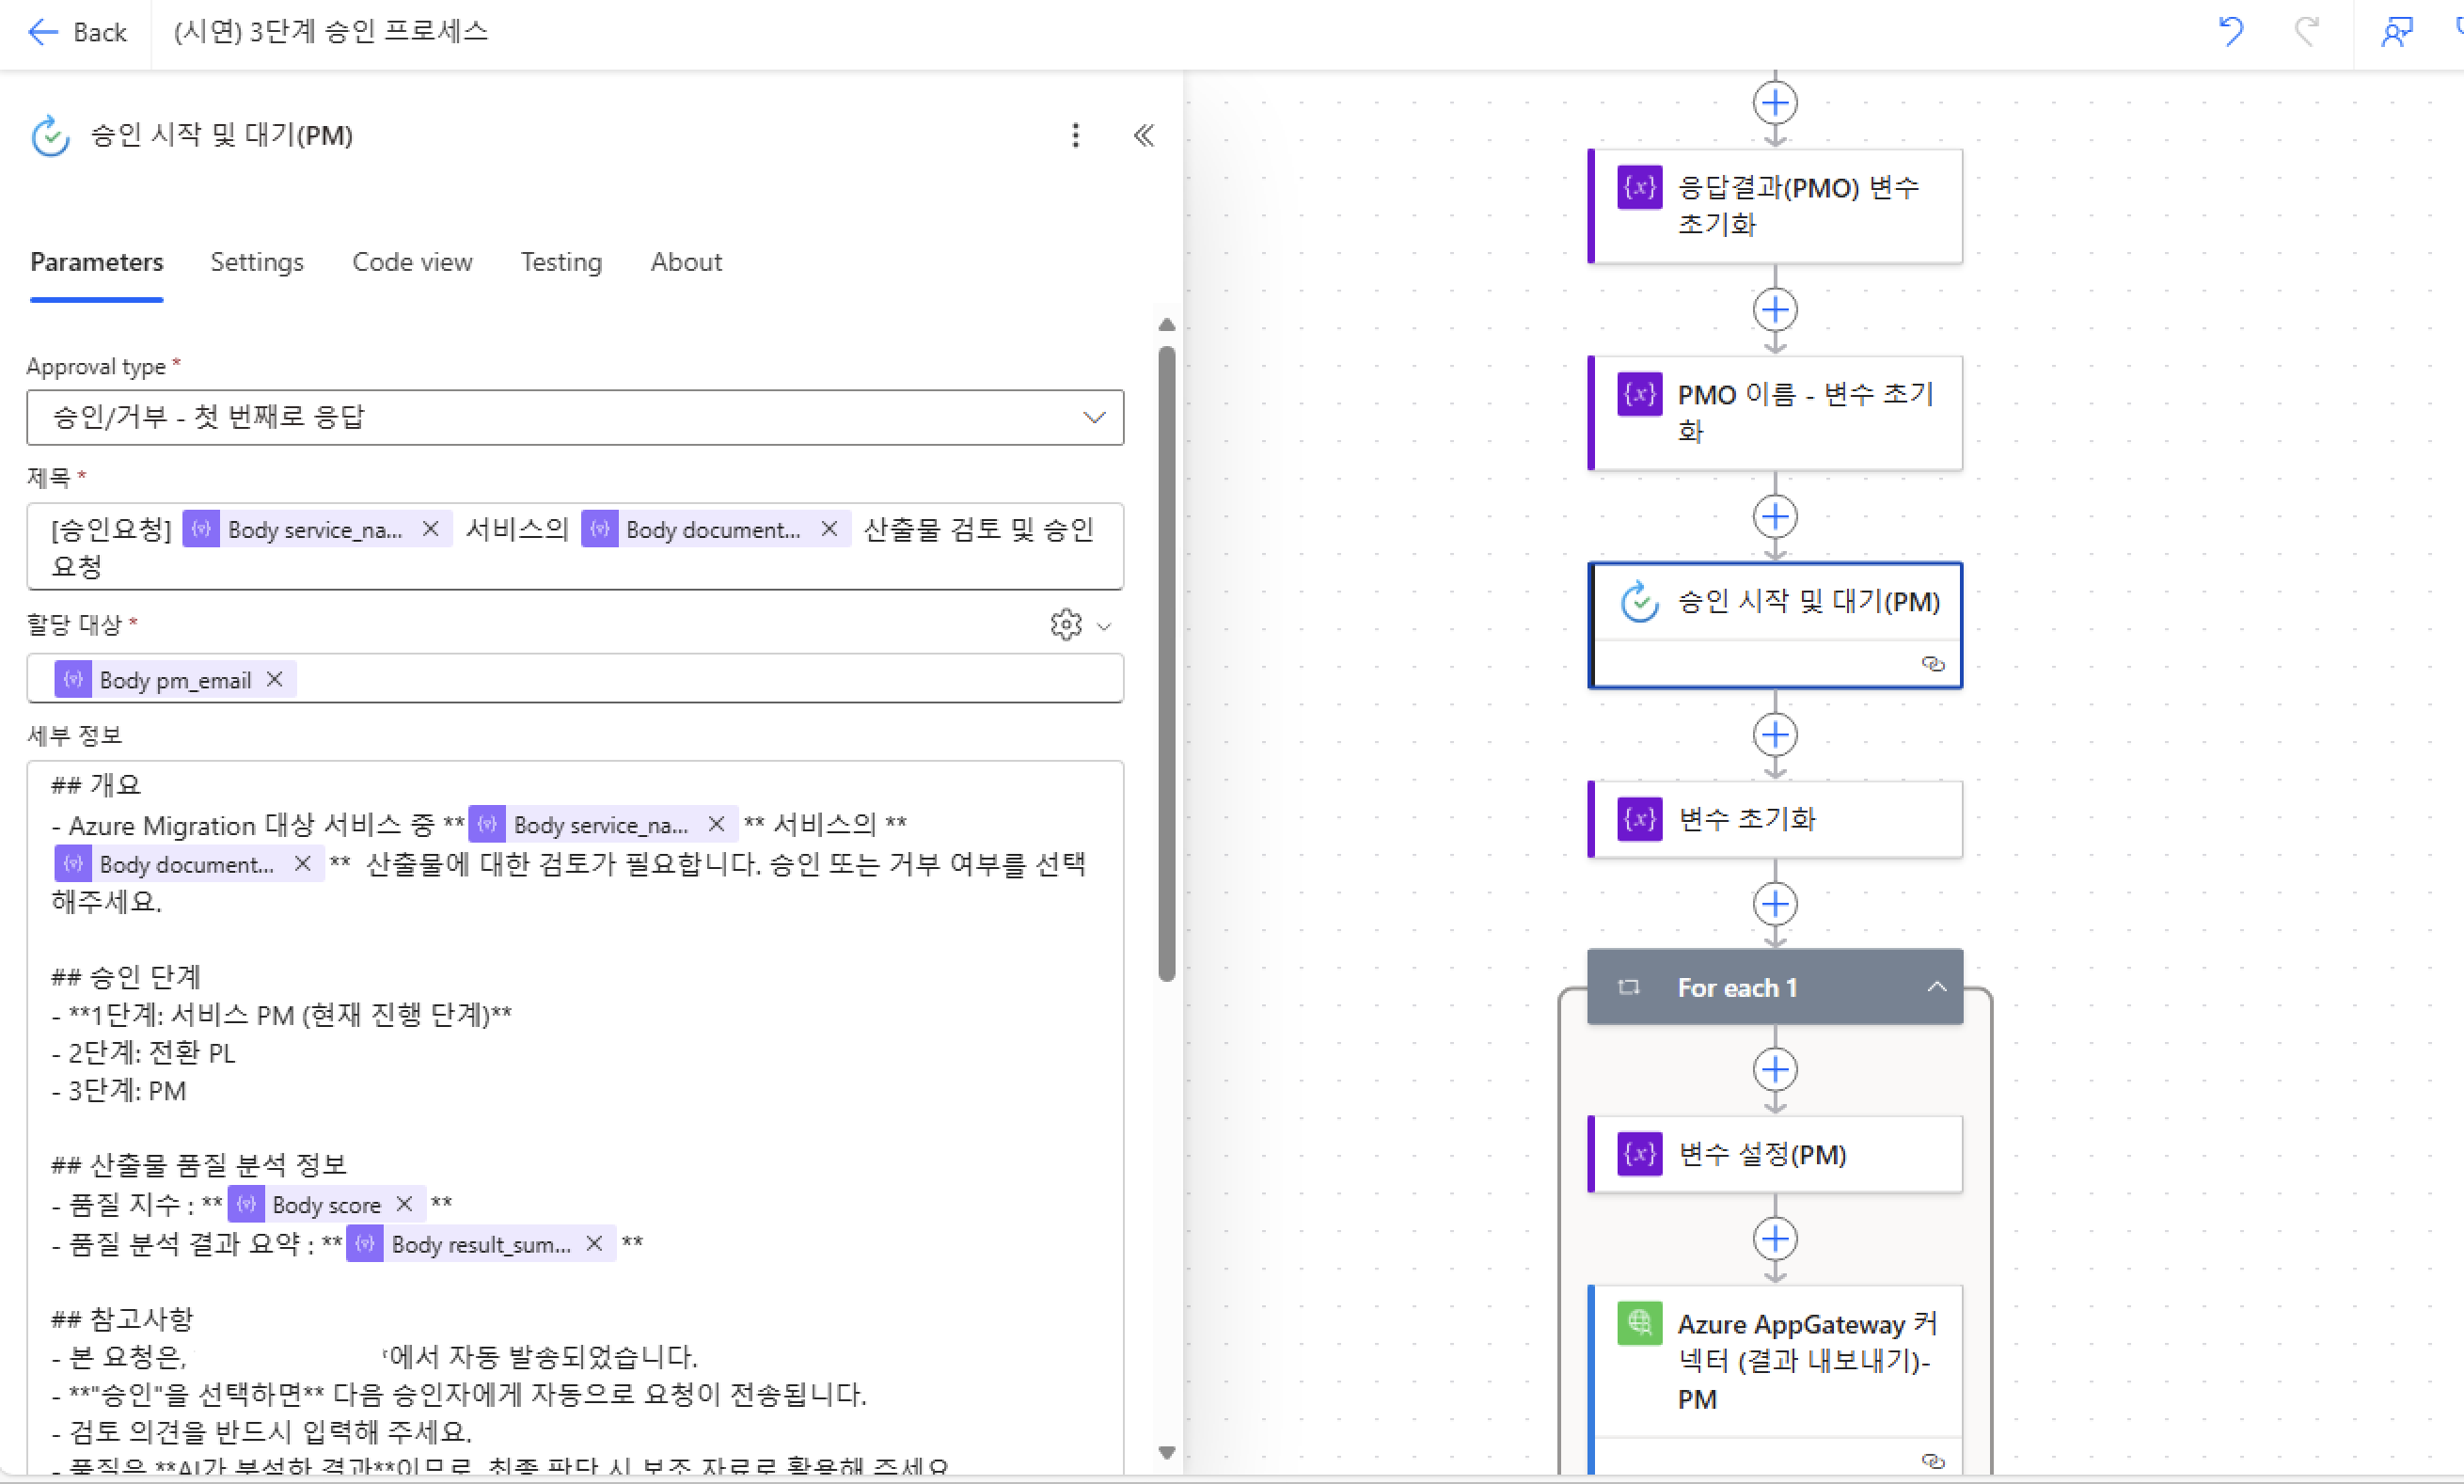Click variable icon on PMO 이름 card
2464x1484 pixels.
(1639, 394)
